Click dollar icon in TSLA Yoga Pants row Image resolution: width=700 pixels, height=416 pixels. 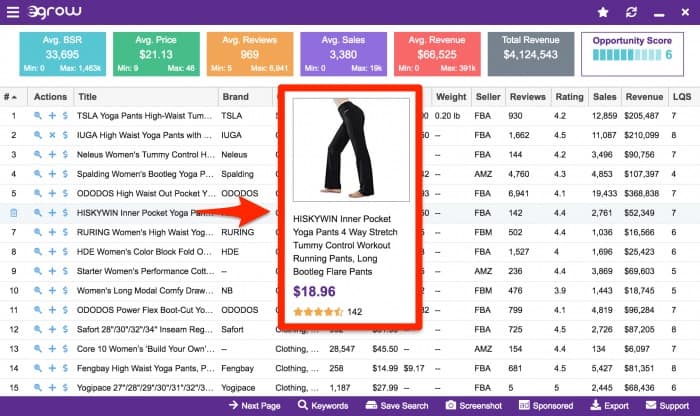click(65, 116)
